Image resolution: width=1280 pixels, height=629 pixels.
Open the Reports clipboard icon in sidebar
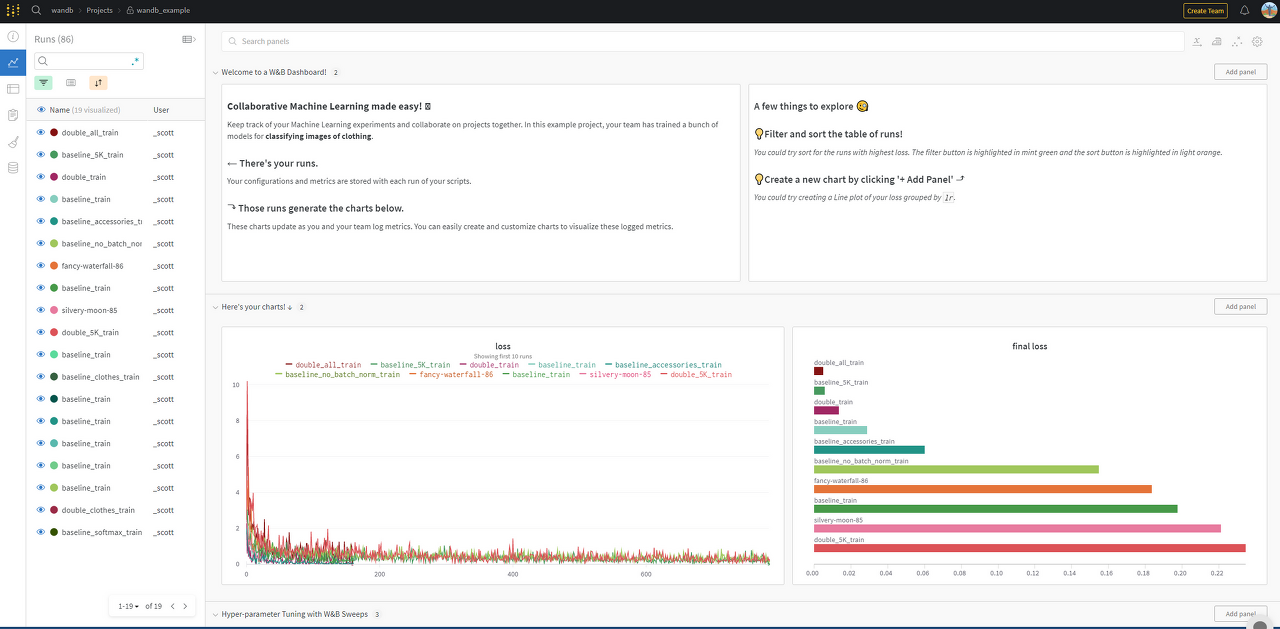pyautogui.click(x=13, y=115)
